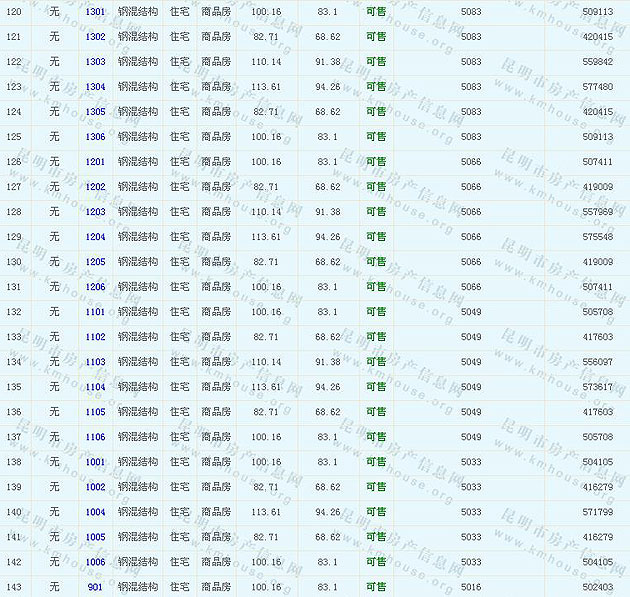Open the 1103 room link

click(95, 362)
